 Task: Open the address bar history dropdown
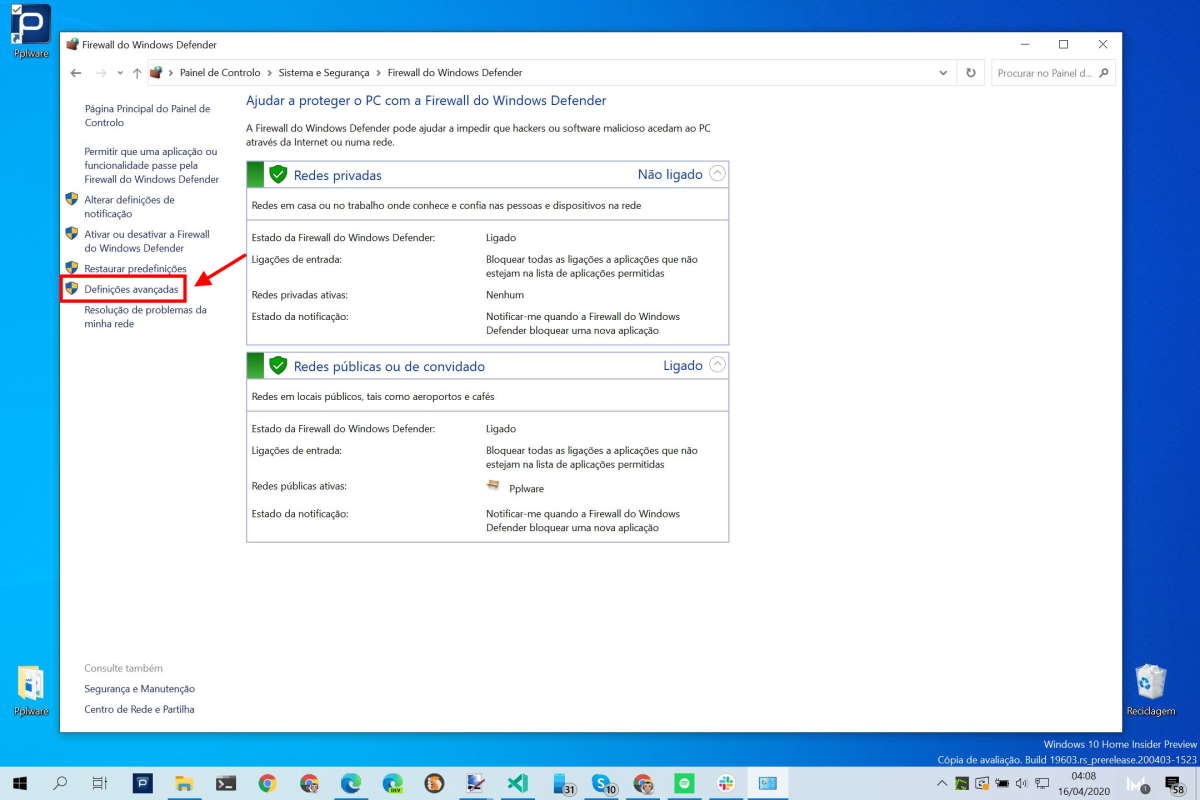pyautogui.click(x=943, y=73)
